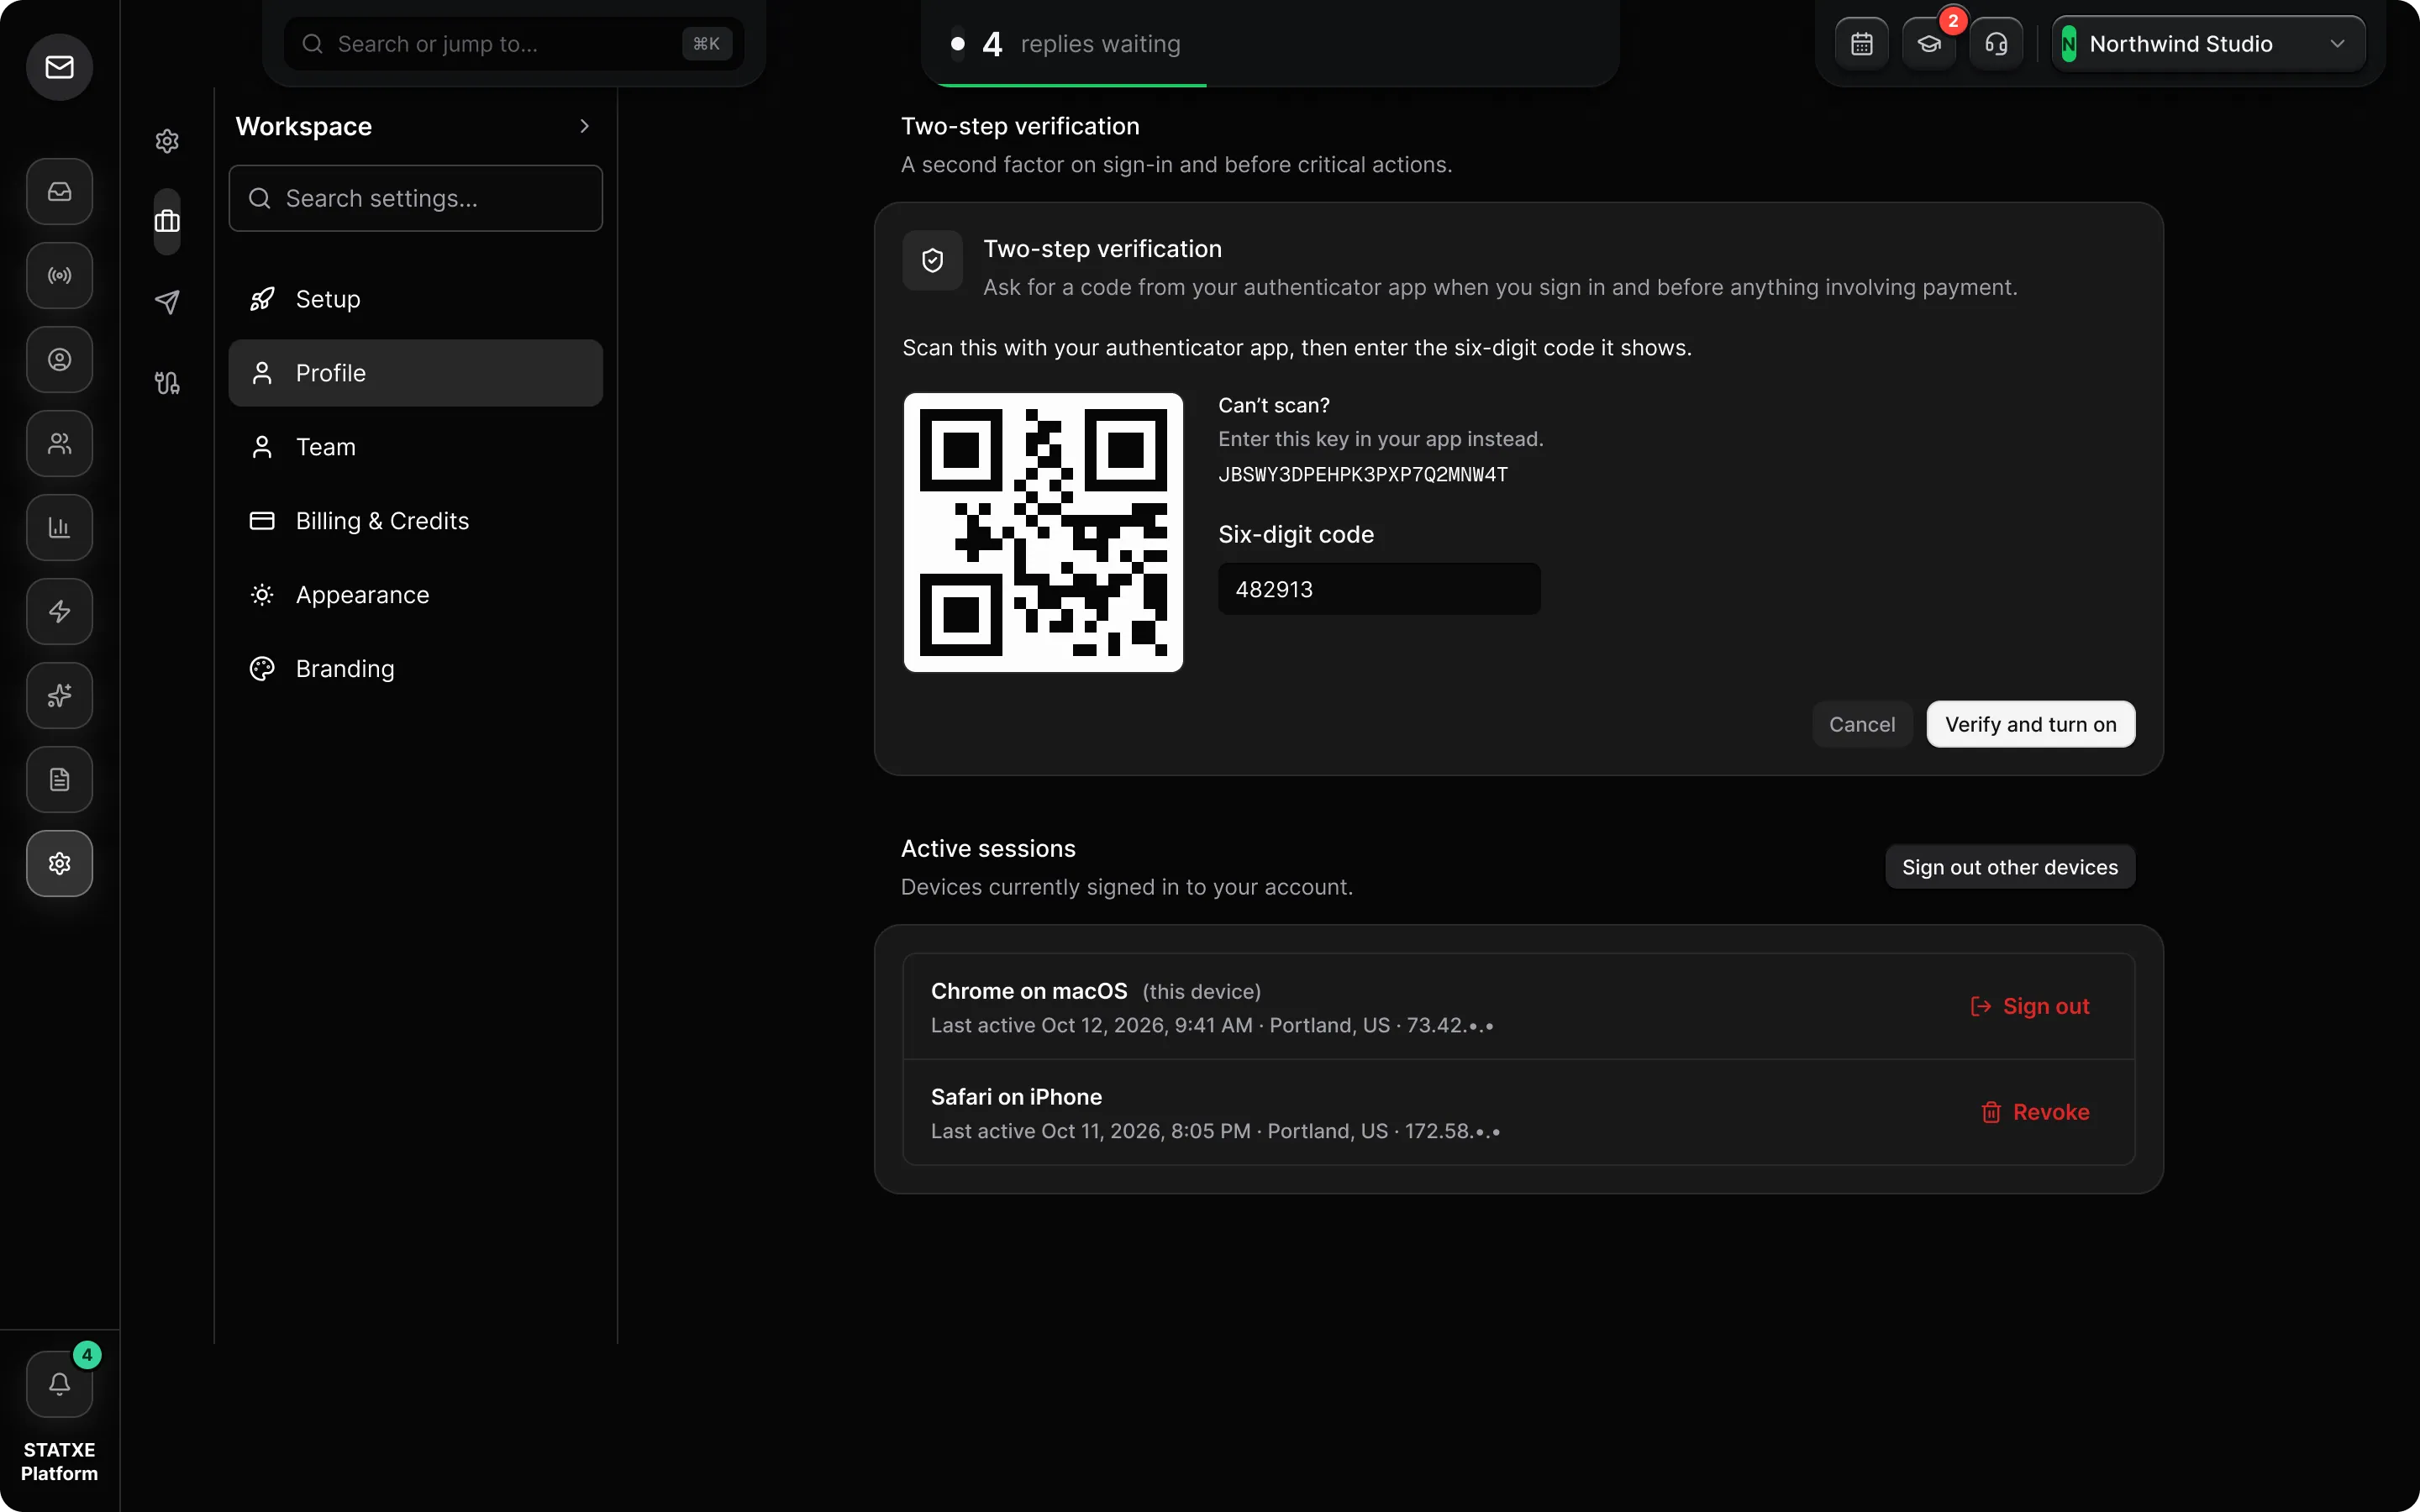Image resolution: width=2420 pixels, height=1512 pixels.
Task: Go to Team settings
Action: point(416,447)
